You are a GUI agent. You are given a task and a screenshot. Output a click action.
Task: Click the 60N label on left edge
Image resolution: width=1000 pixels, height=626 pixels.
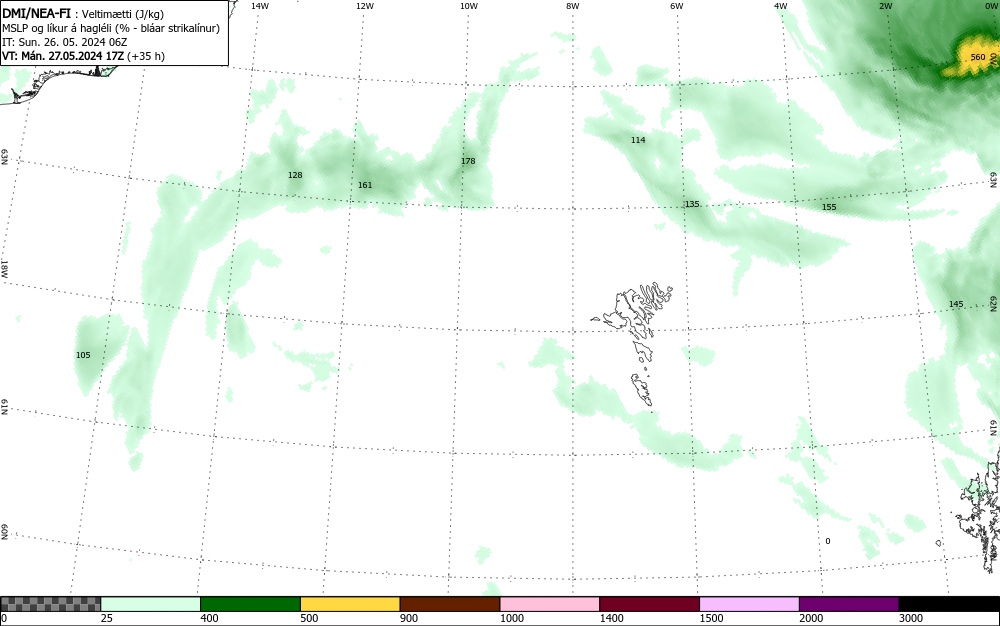pyautogui.click(x=4, y=532)
